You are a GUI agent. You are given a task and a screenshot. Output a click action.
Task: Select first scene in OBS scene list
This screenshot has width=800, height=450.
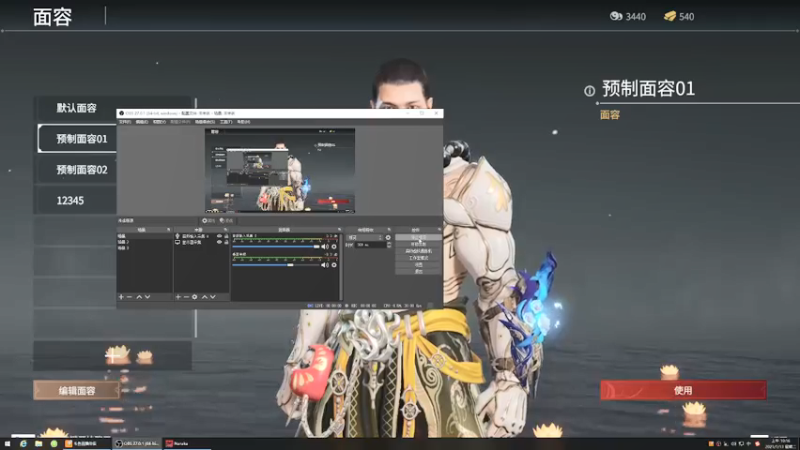[x=144, y=236]
